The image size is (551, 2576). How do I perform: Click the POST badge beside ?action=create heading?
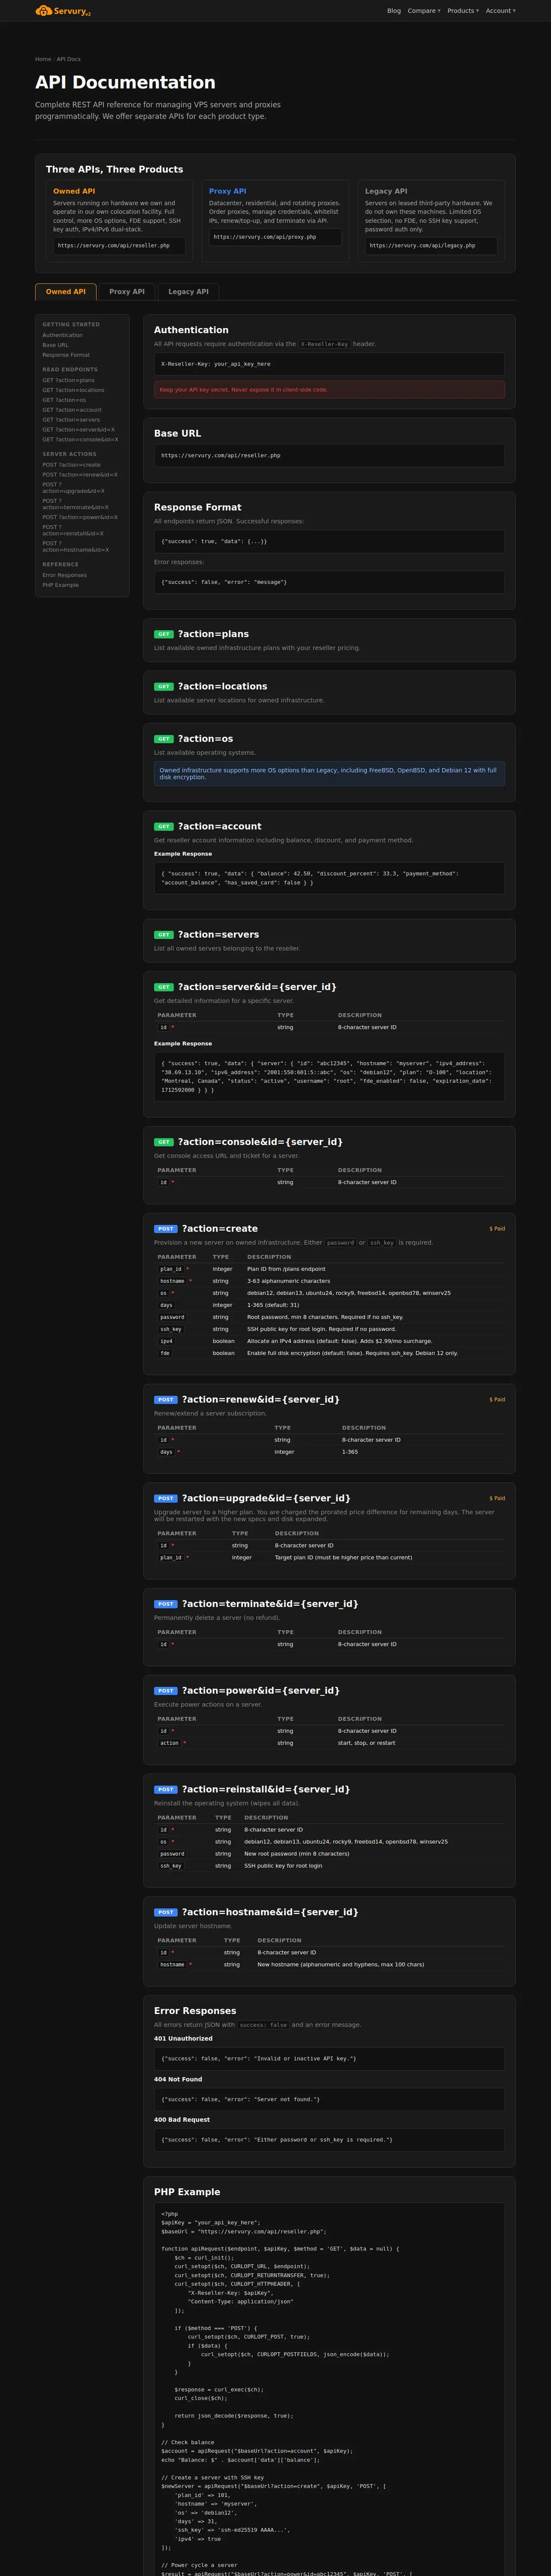click(165, 1229)
